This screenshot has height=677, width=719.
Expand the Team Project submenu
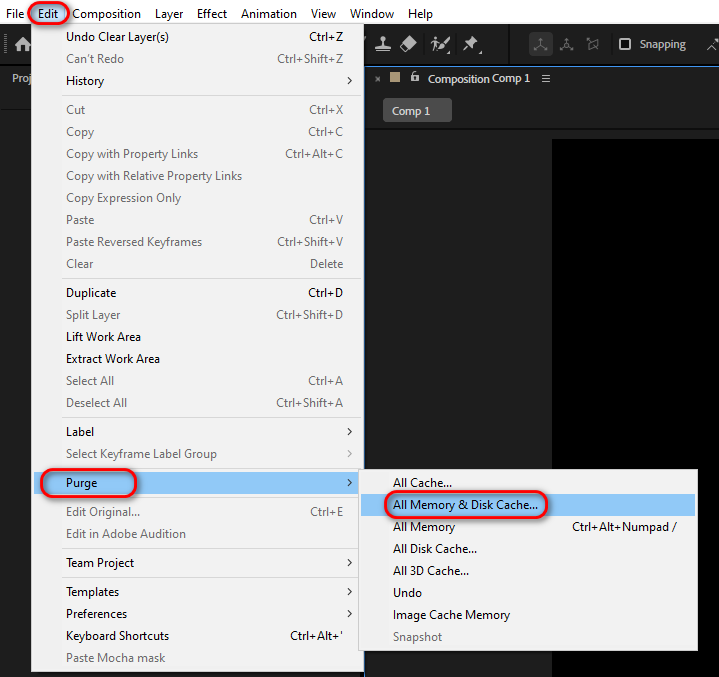(x=198, y=563)
